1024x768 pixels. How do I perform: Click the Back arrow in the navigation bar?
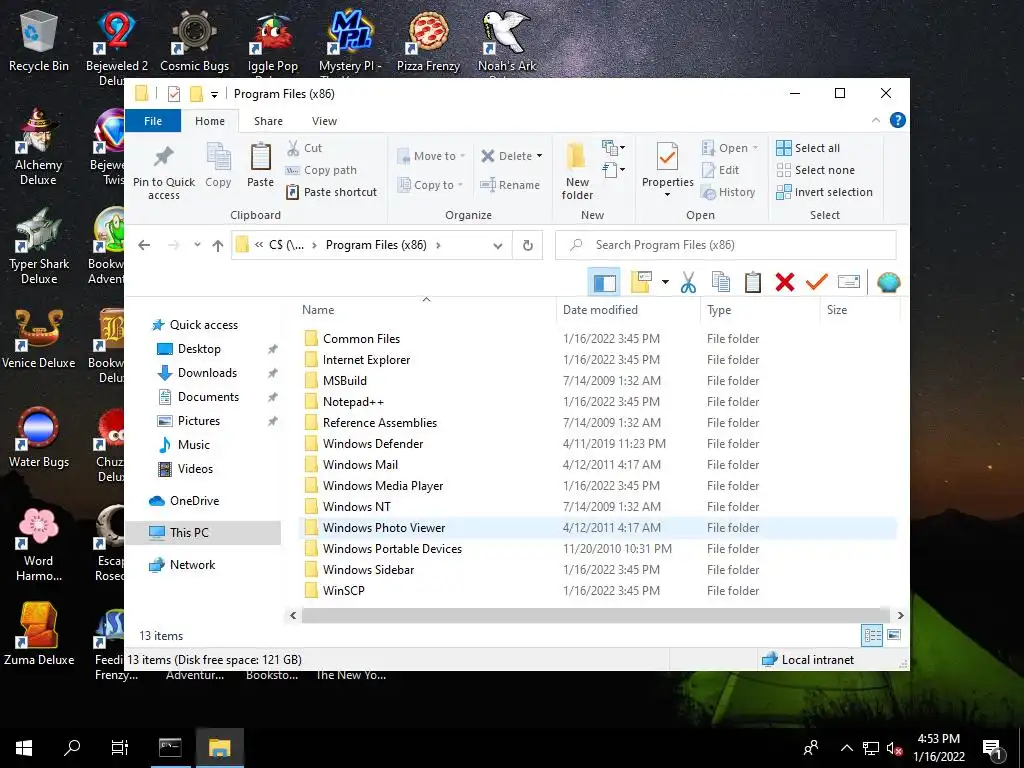pyautogui.click(x=144, y=245)
